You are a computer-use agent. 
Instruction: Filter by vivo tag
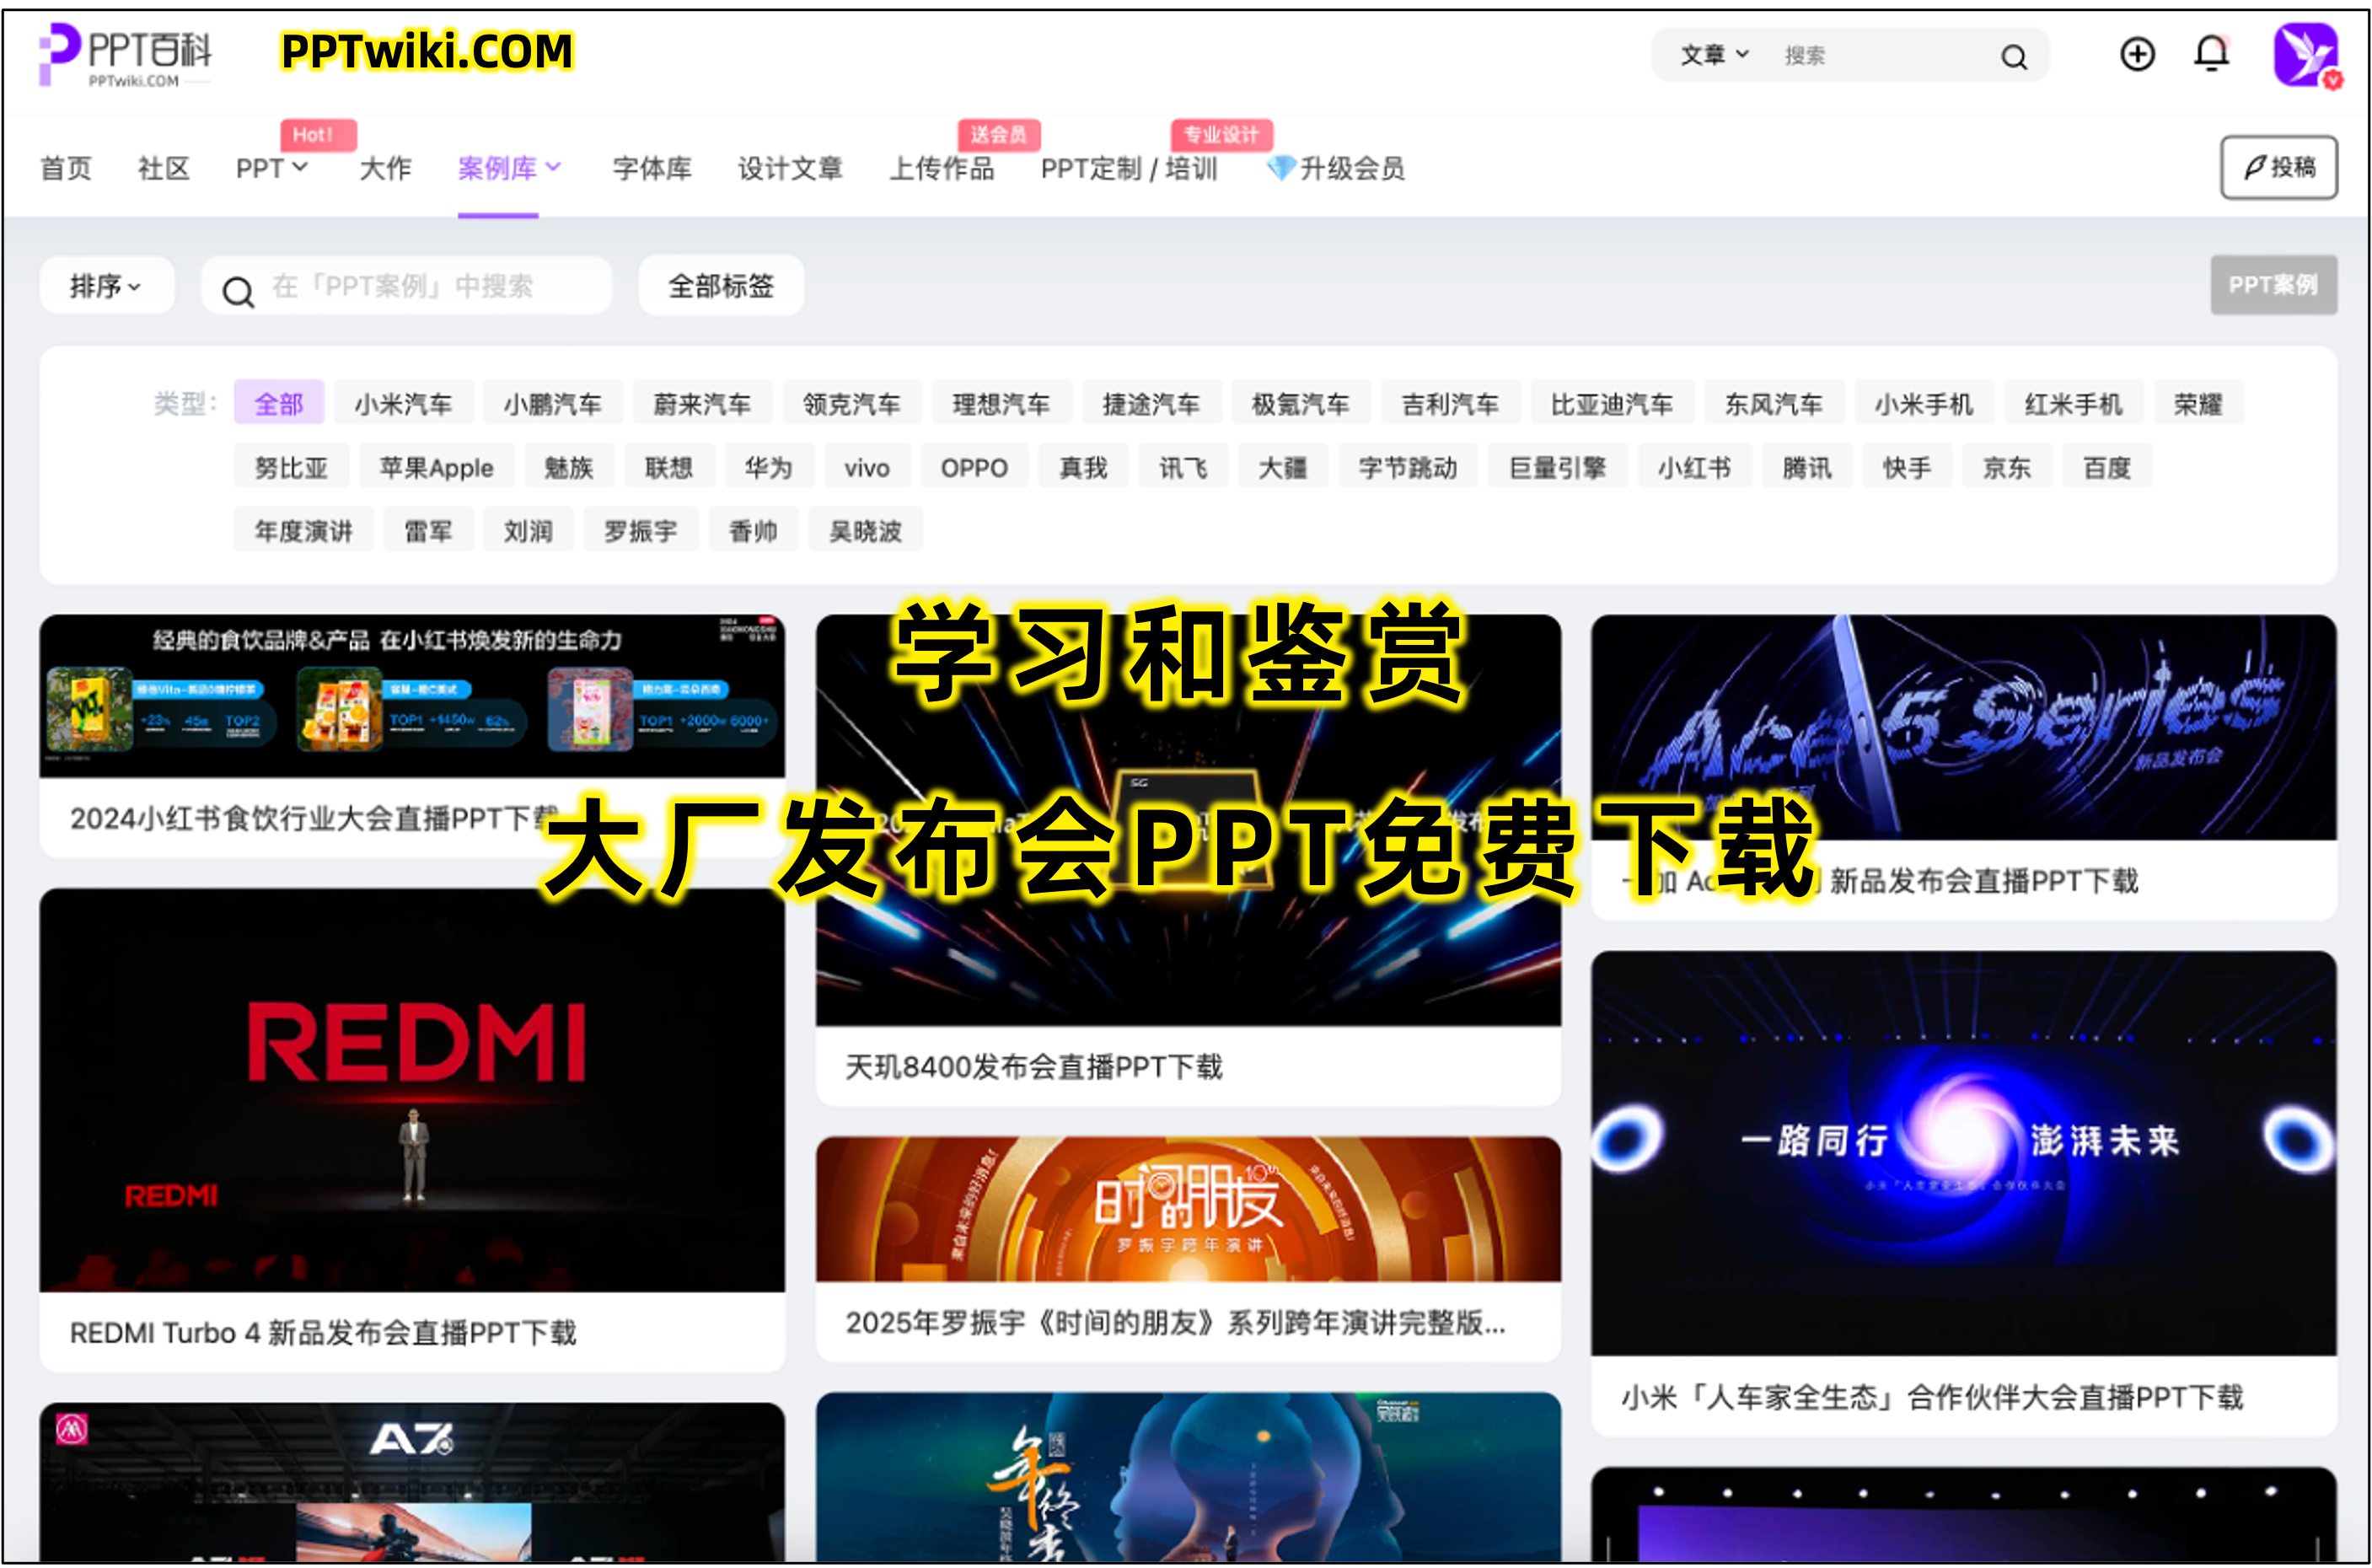pyautogui.click(x=867, y=467)
